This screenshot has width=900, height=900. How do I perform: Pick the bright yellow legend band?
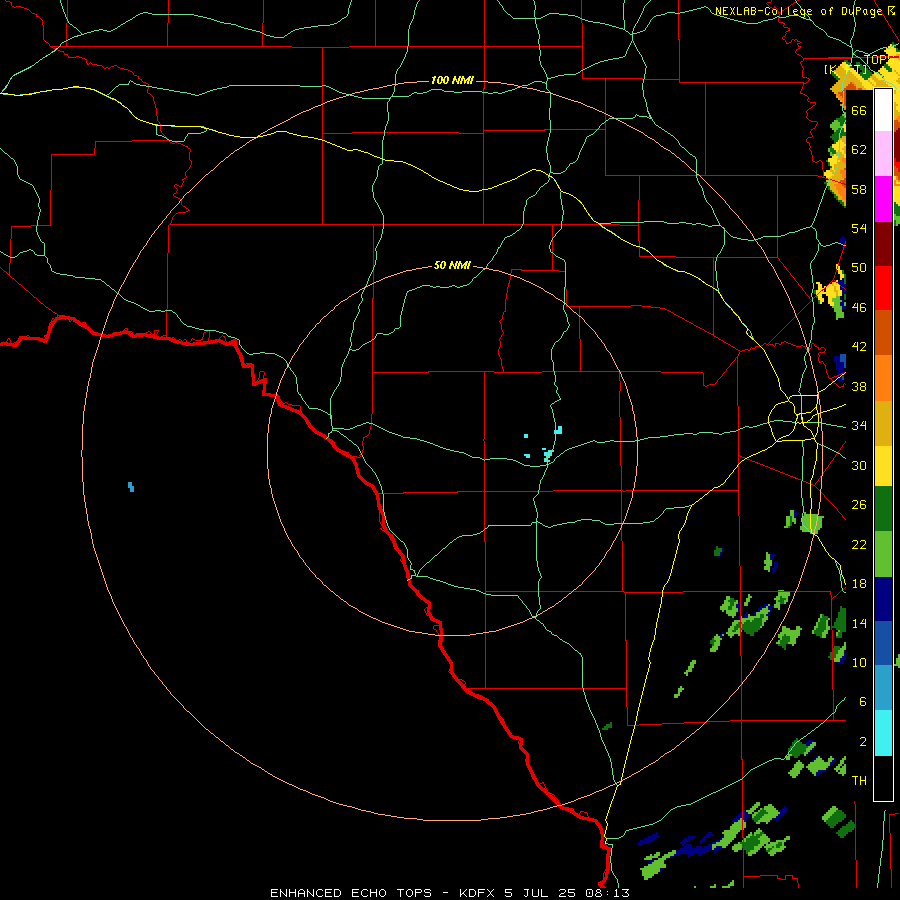(x=883, y=466)
